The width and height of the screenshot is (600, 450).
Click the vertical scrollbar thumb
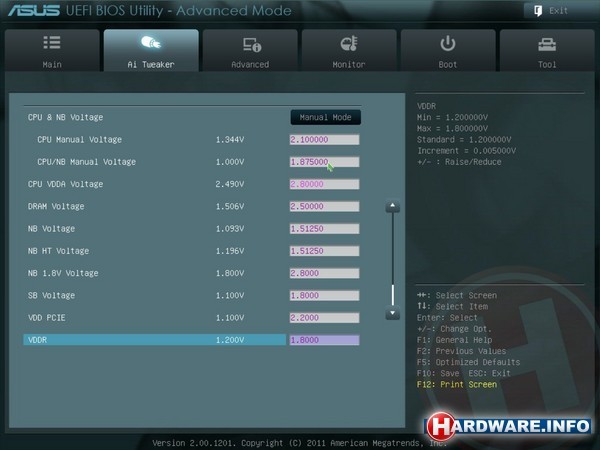393,294
